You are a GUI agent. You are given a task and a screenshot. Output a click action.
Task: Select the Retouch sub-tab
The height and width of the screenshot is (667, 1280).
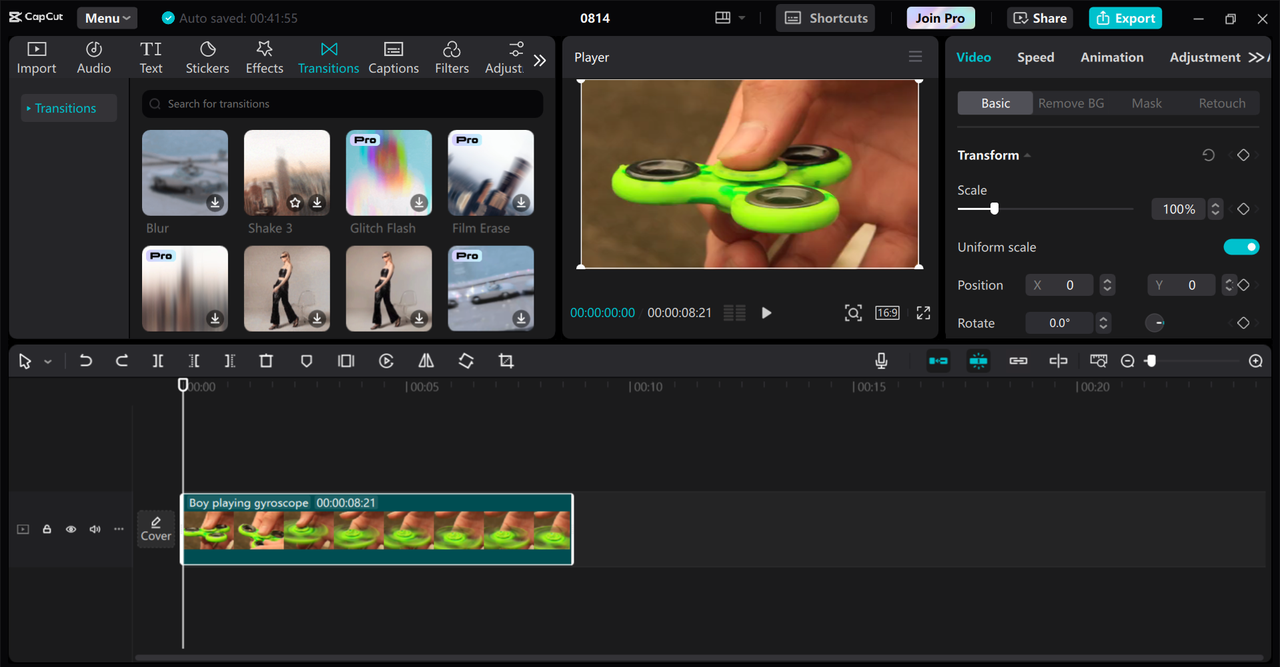[x=1222, y=103]
